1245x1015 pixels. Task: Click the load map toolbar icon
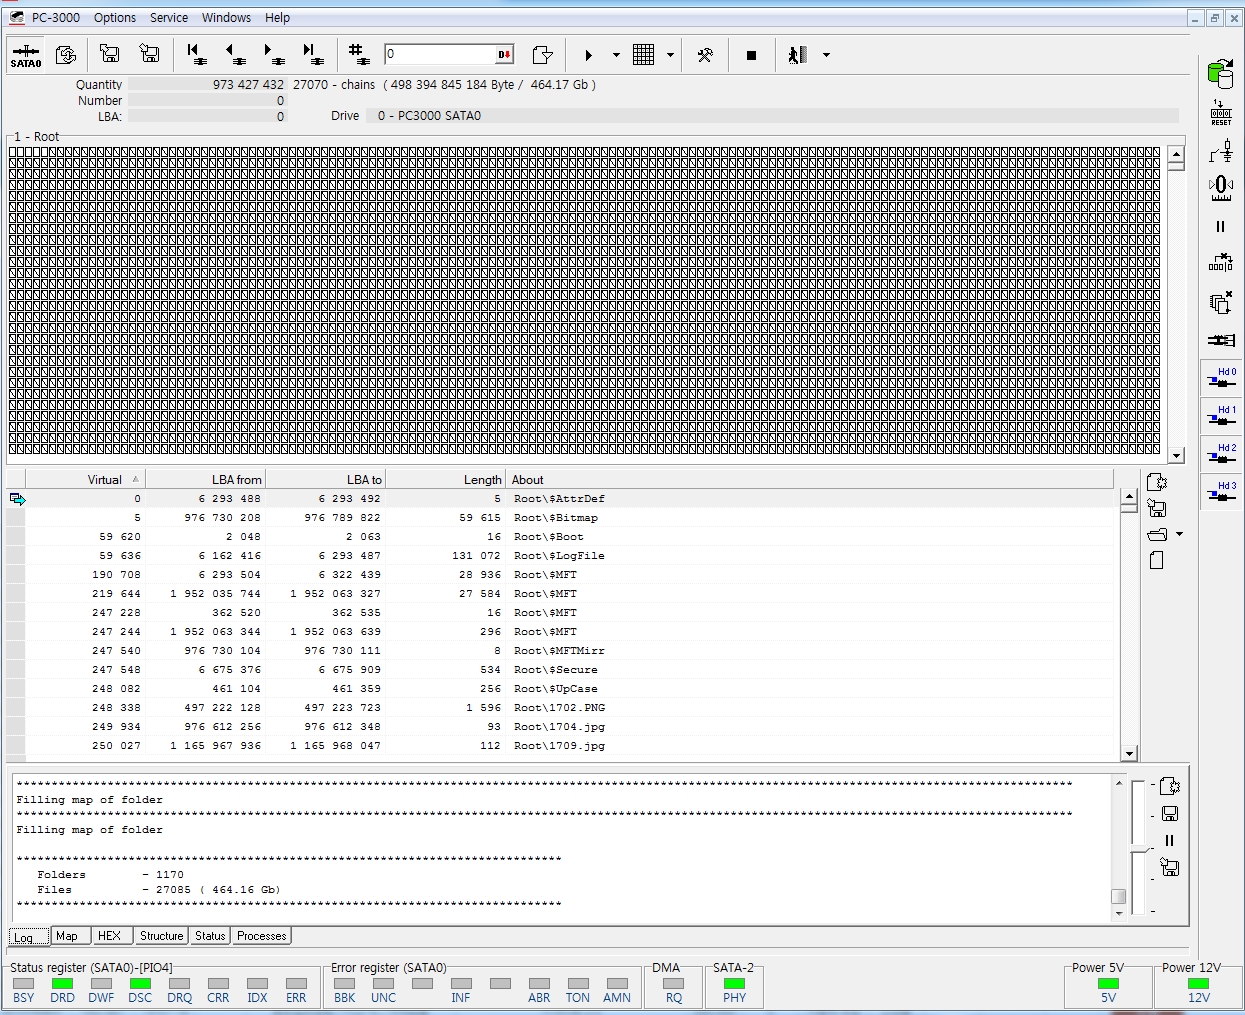tap(149, 54)
